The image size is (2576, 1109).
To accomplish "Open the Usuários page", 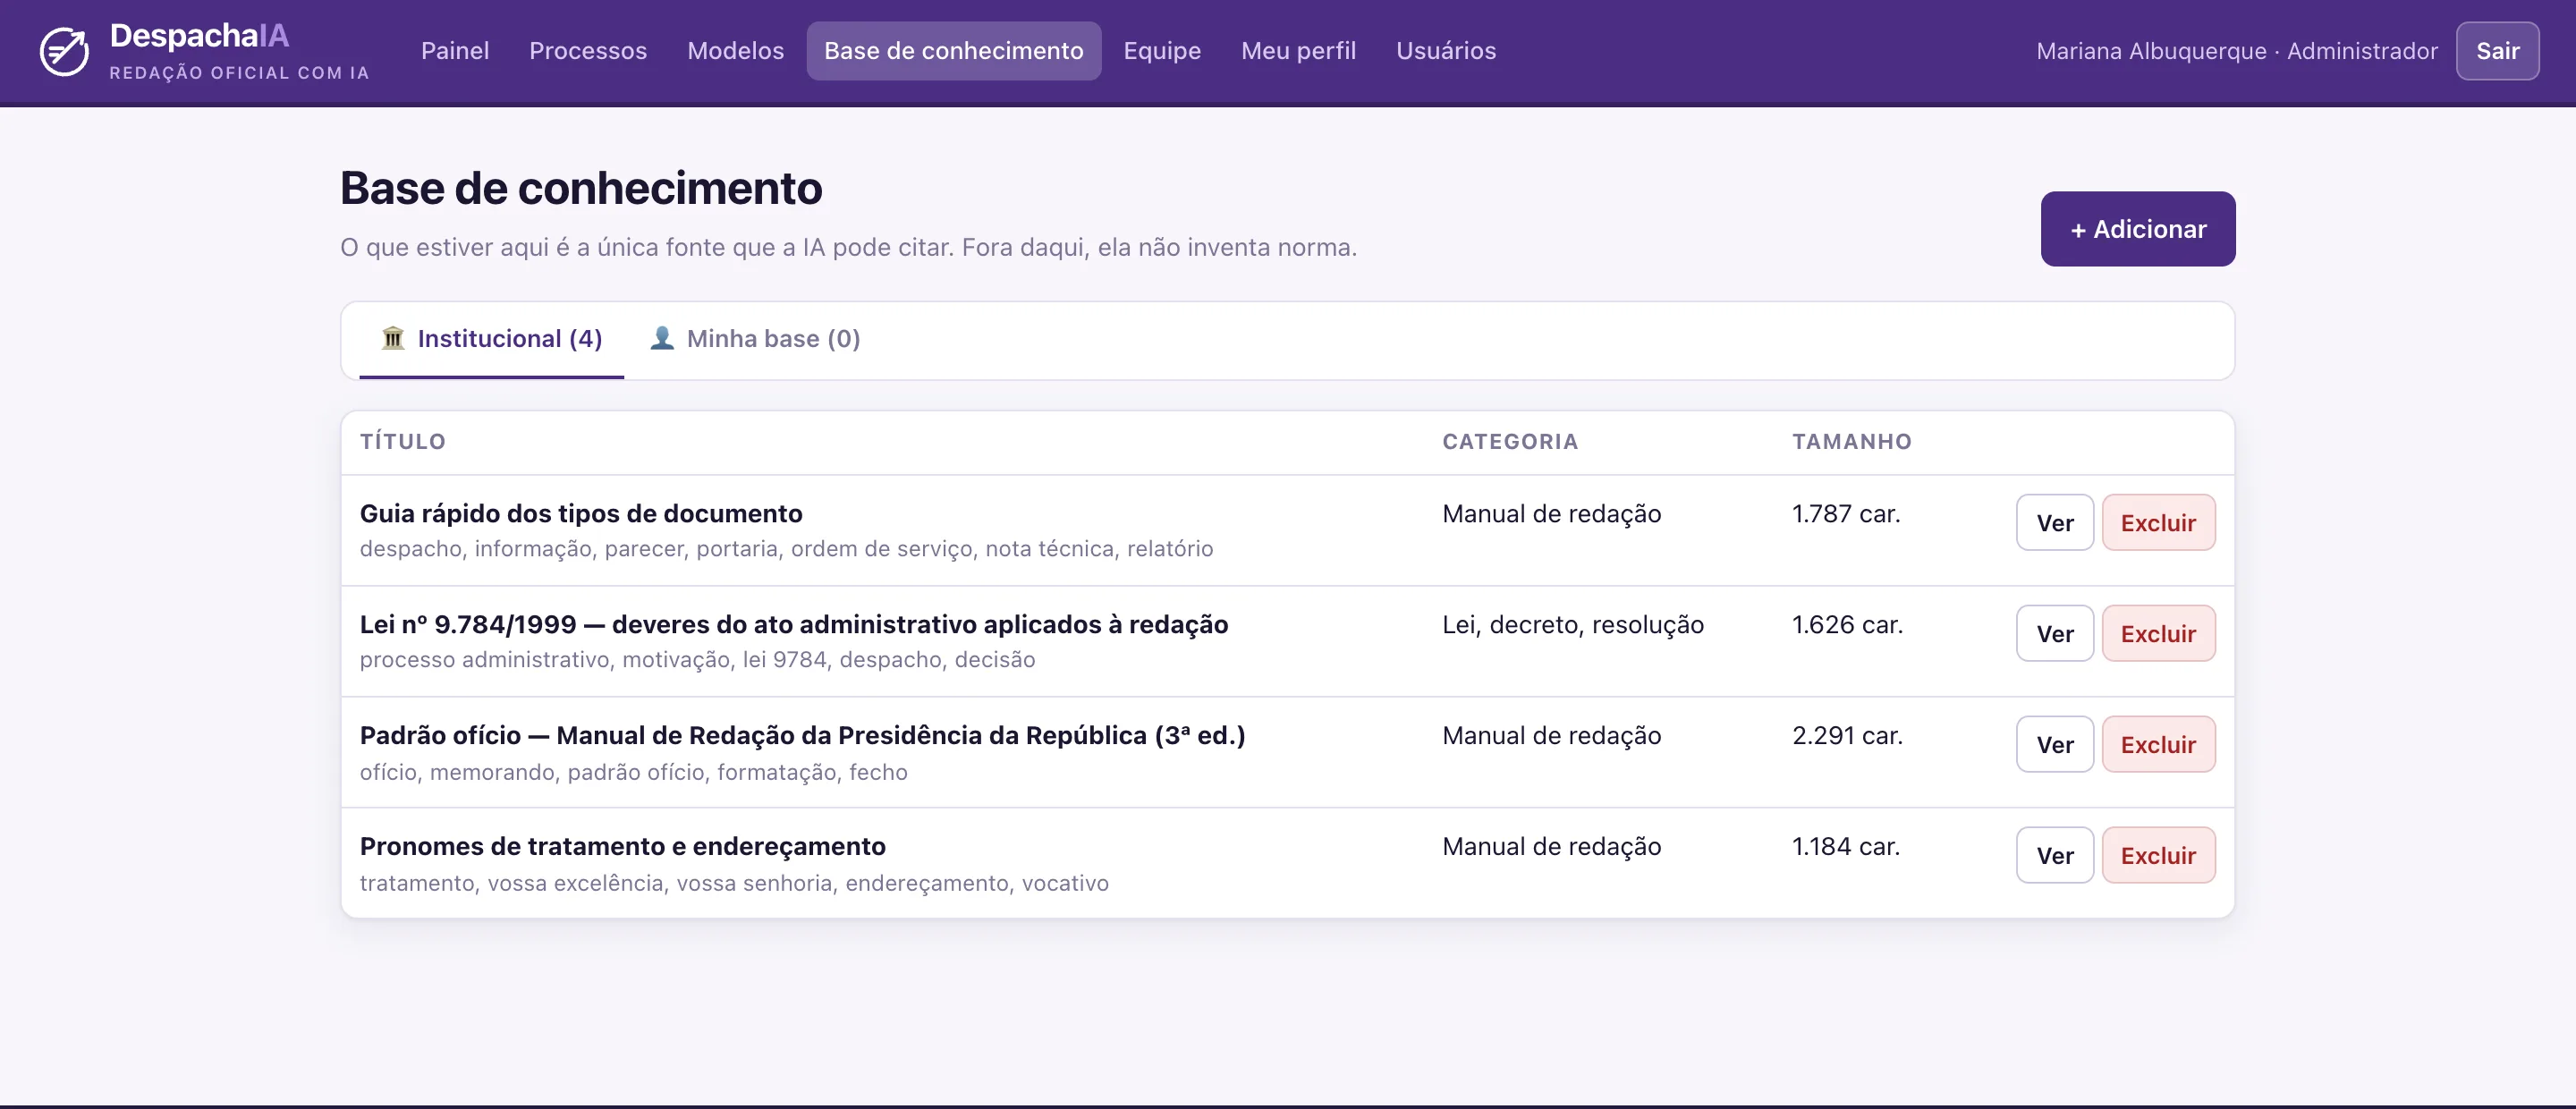I will coord(1446,51).
